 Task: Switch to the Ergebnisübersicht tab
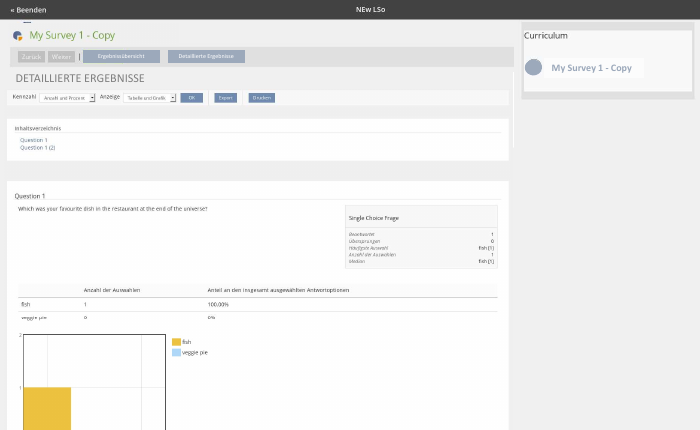(x=121, y=57)
